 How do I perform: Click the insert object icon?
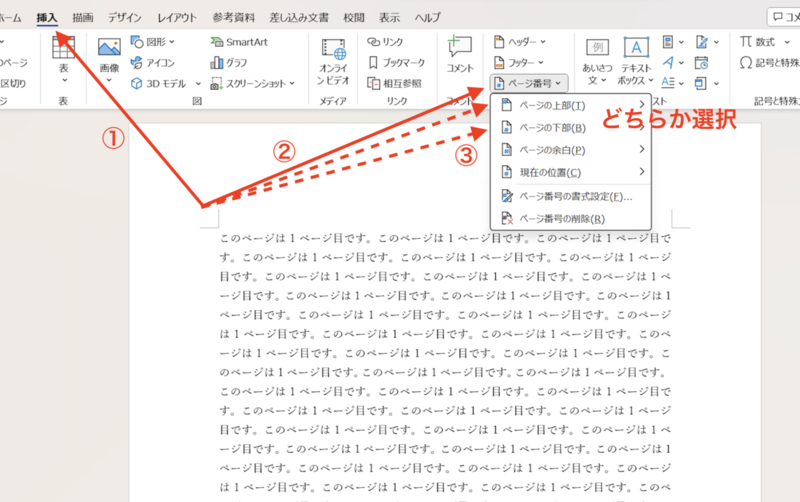pos(701,83)
